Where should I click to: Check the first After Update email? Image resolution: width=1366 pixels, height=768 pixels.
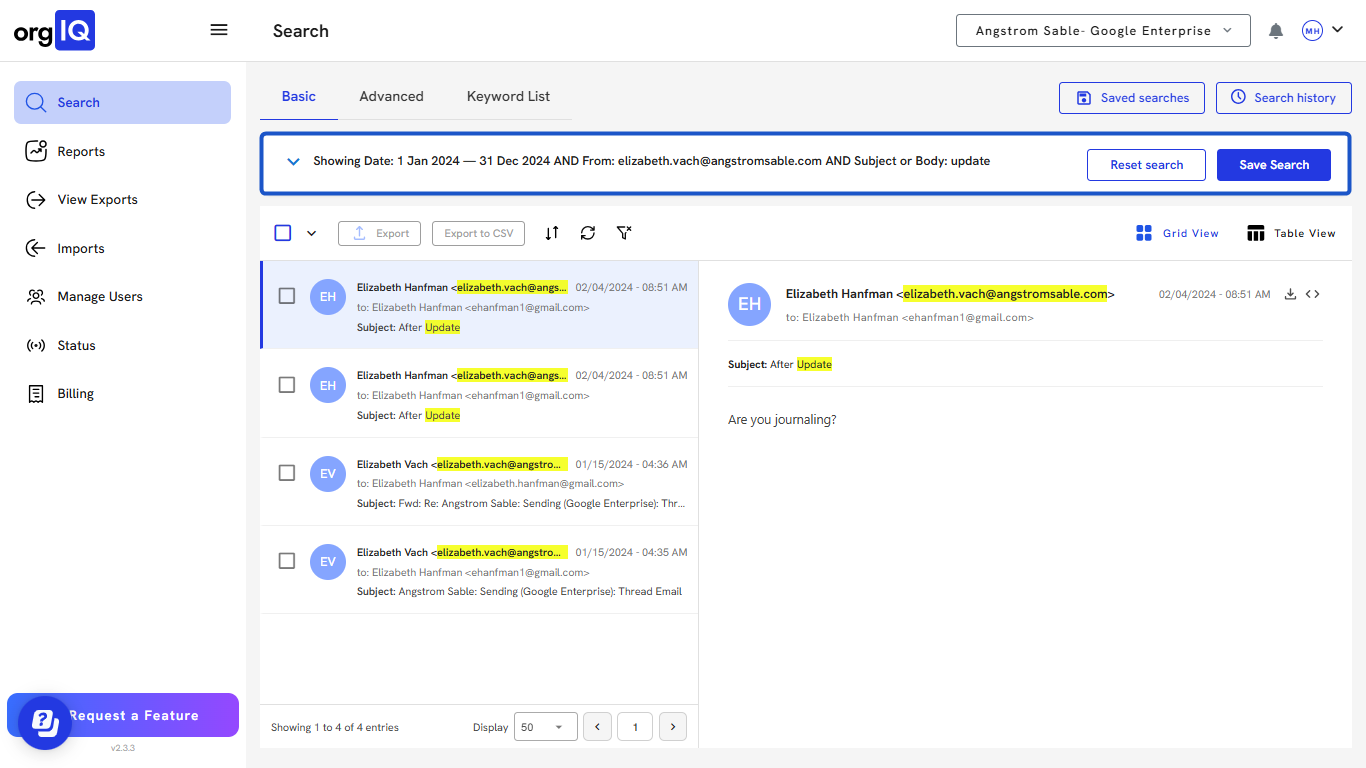pyautogui.click(x=287, y=296)
